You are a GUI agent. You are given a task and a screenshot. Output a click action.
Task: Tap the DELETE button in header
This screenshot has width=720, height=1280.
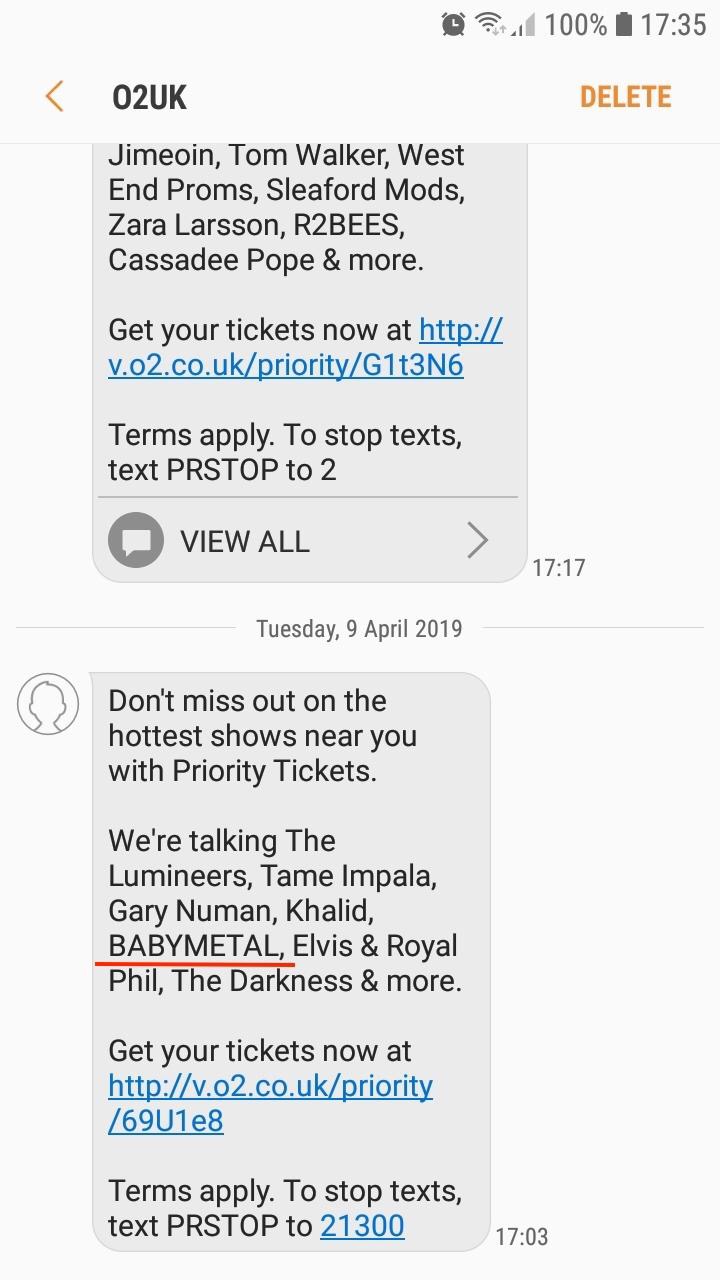pyautogui.click(x=625, y=97)
